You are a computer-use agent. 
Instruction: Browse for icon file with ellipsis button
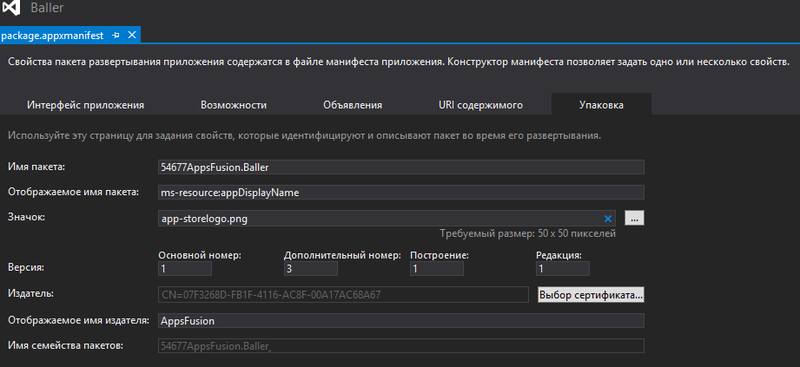[634, 218]
